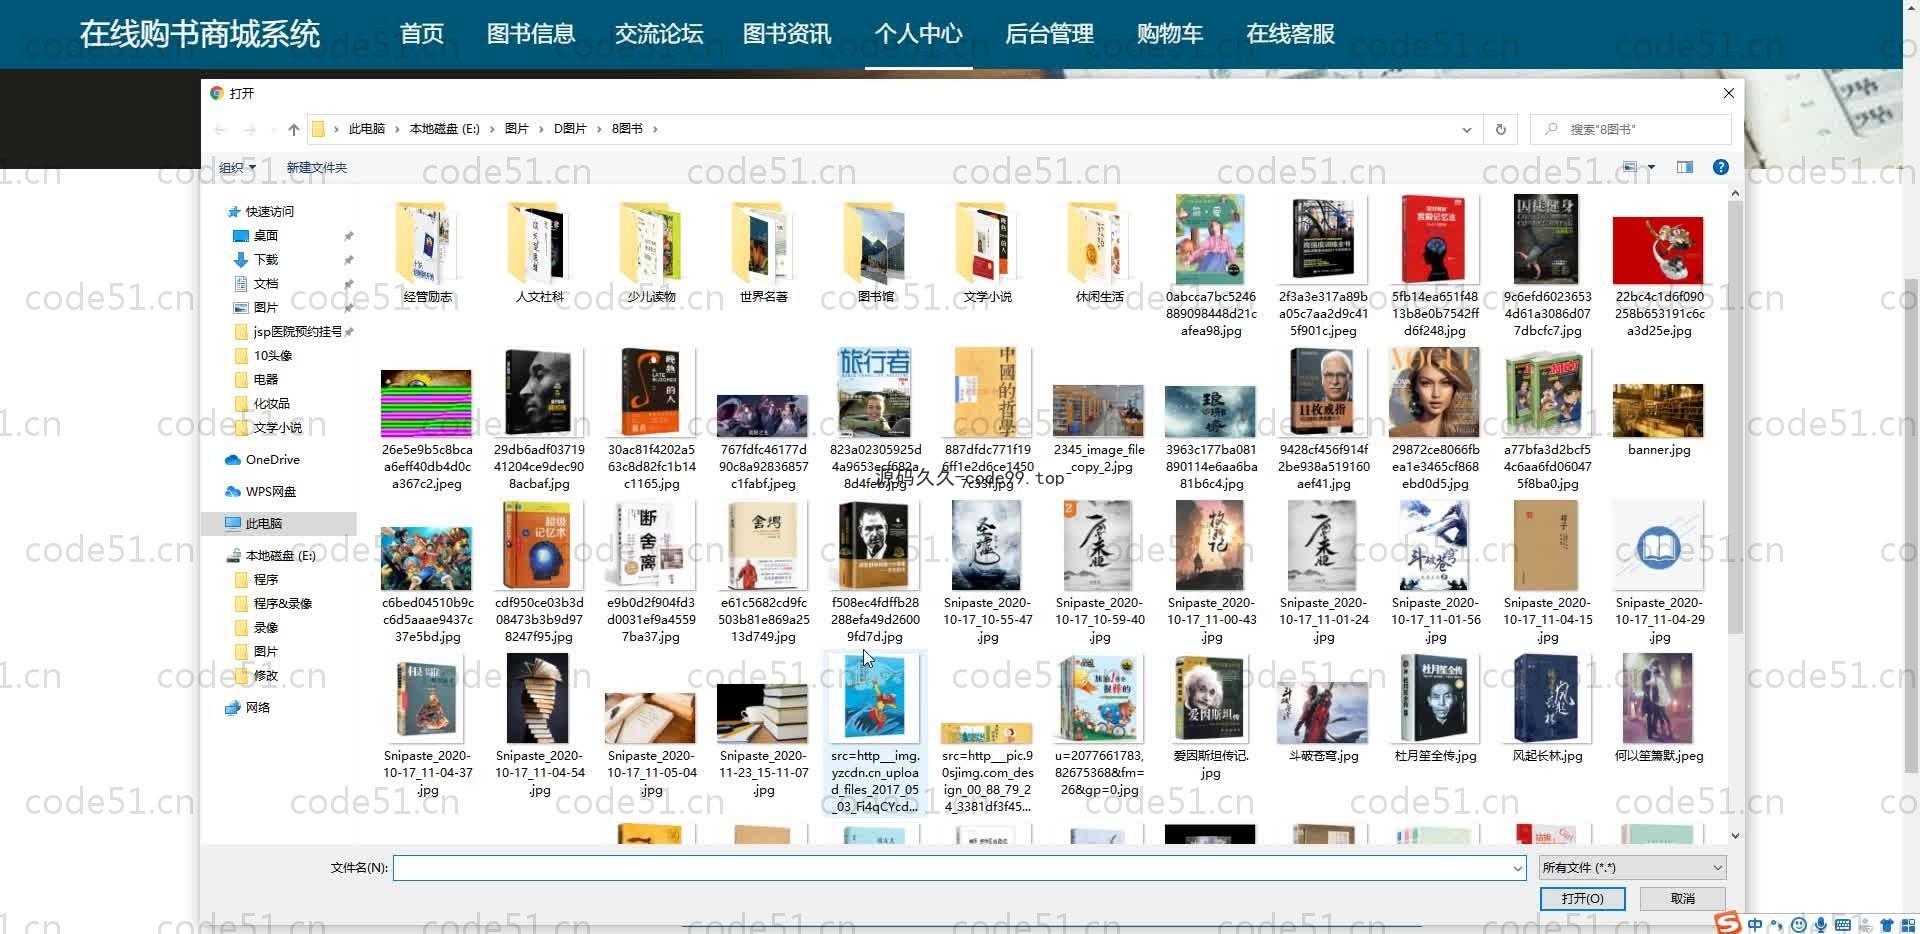Open the dialog help icon
Viewport: 1920px width, 934px height.
pos(1720,167)
